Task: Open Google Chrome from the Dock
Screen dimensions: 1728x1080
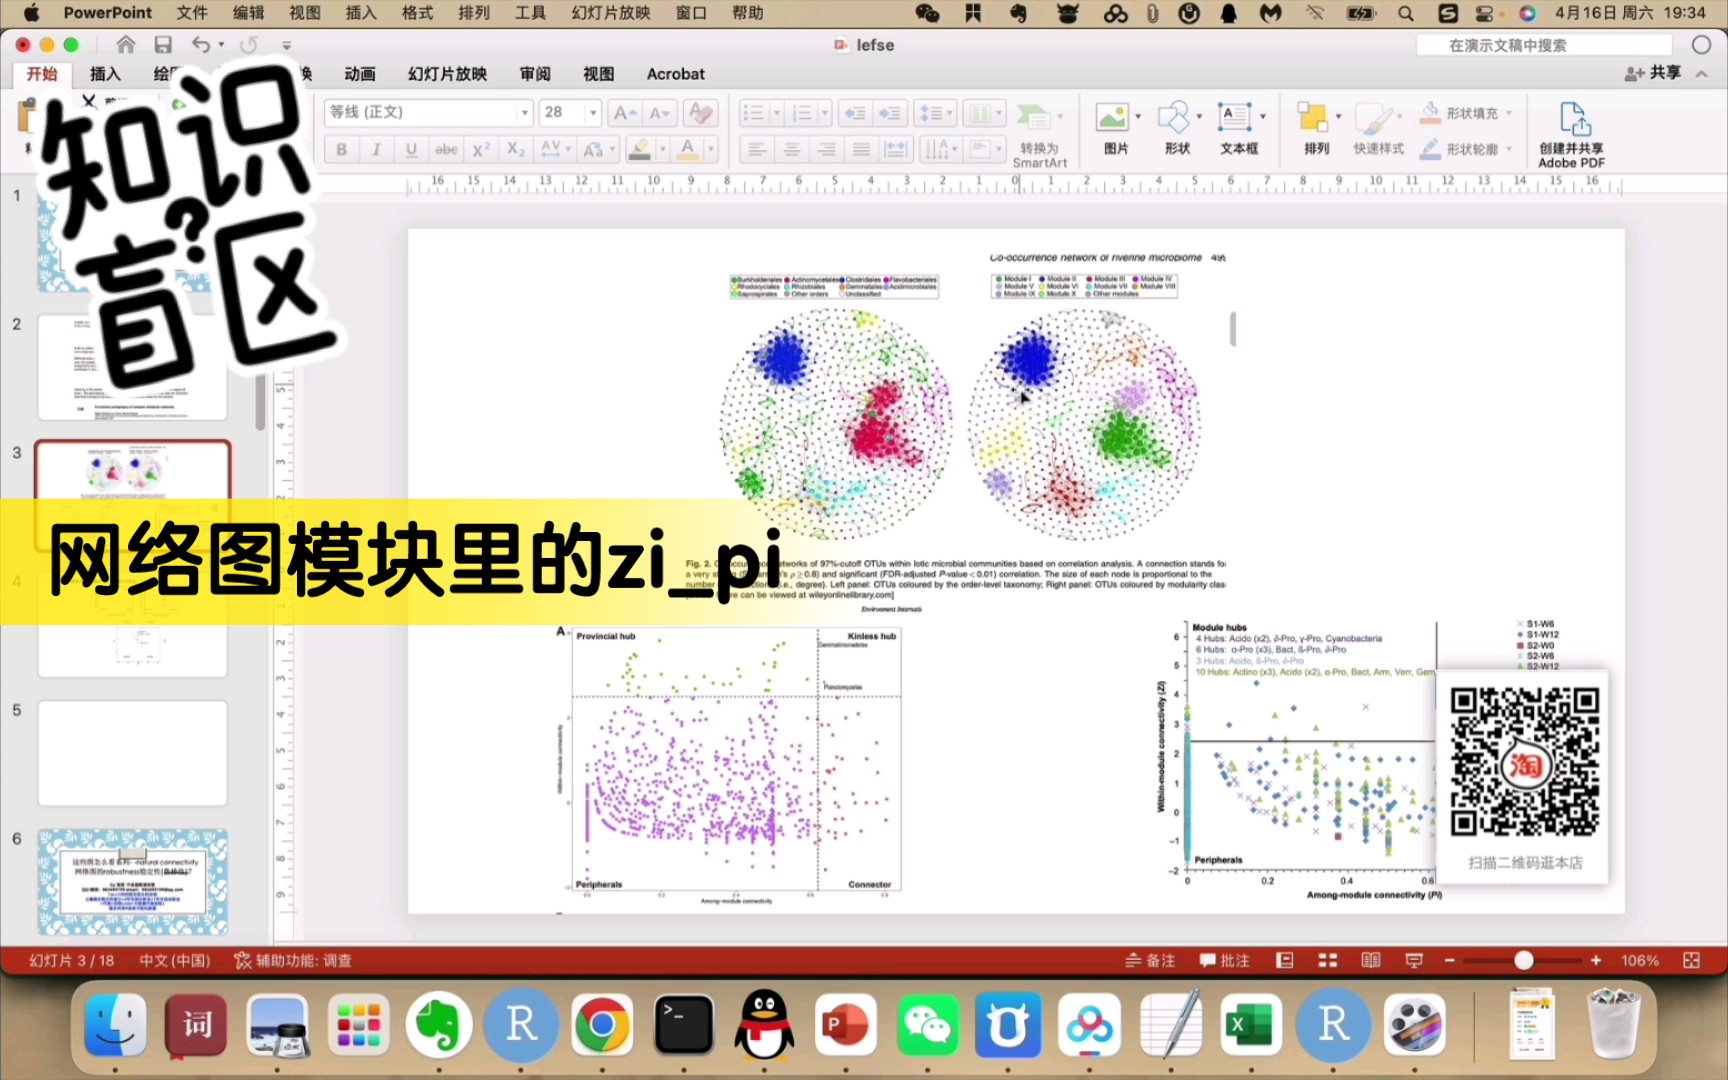Action: tap(601, 1025)
